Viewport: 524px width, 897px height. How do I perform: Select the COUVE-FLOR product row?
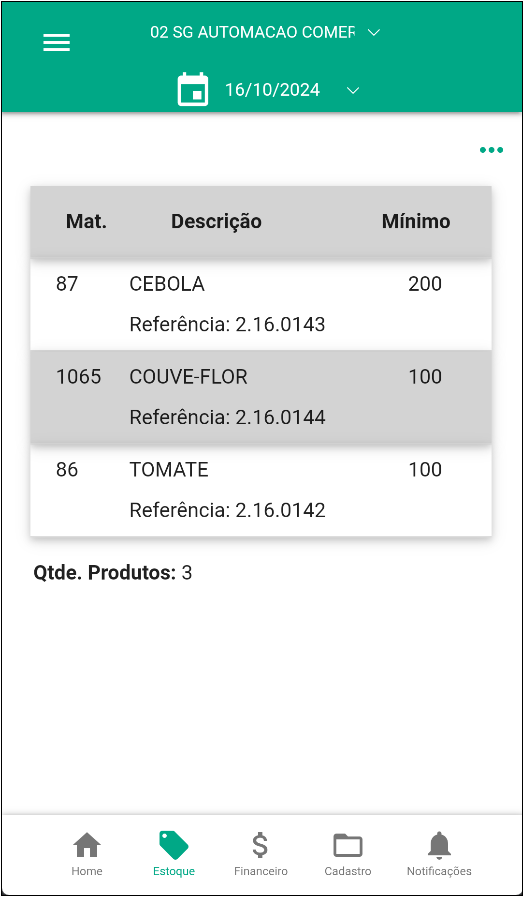pos(261,397)
